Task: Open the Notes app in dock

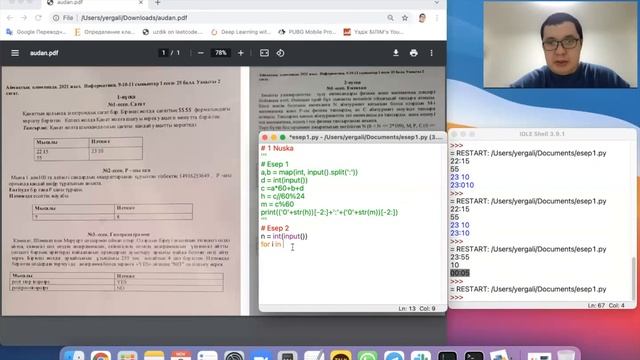Action: tap(154, 355)
